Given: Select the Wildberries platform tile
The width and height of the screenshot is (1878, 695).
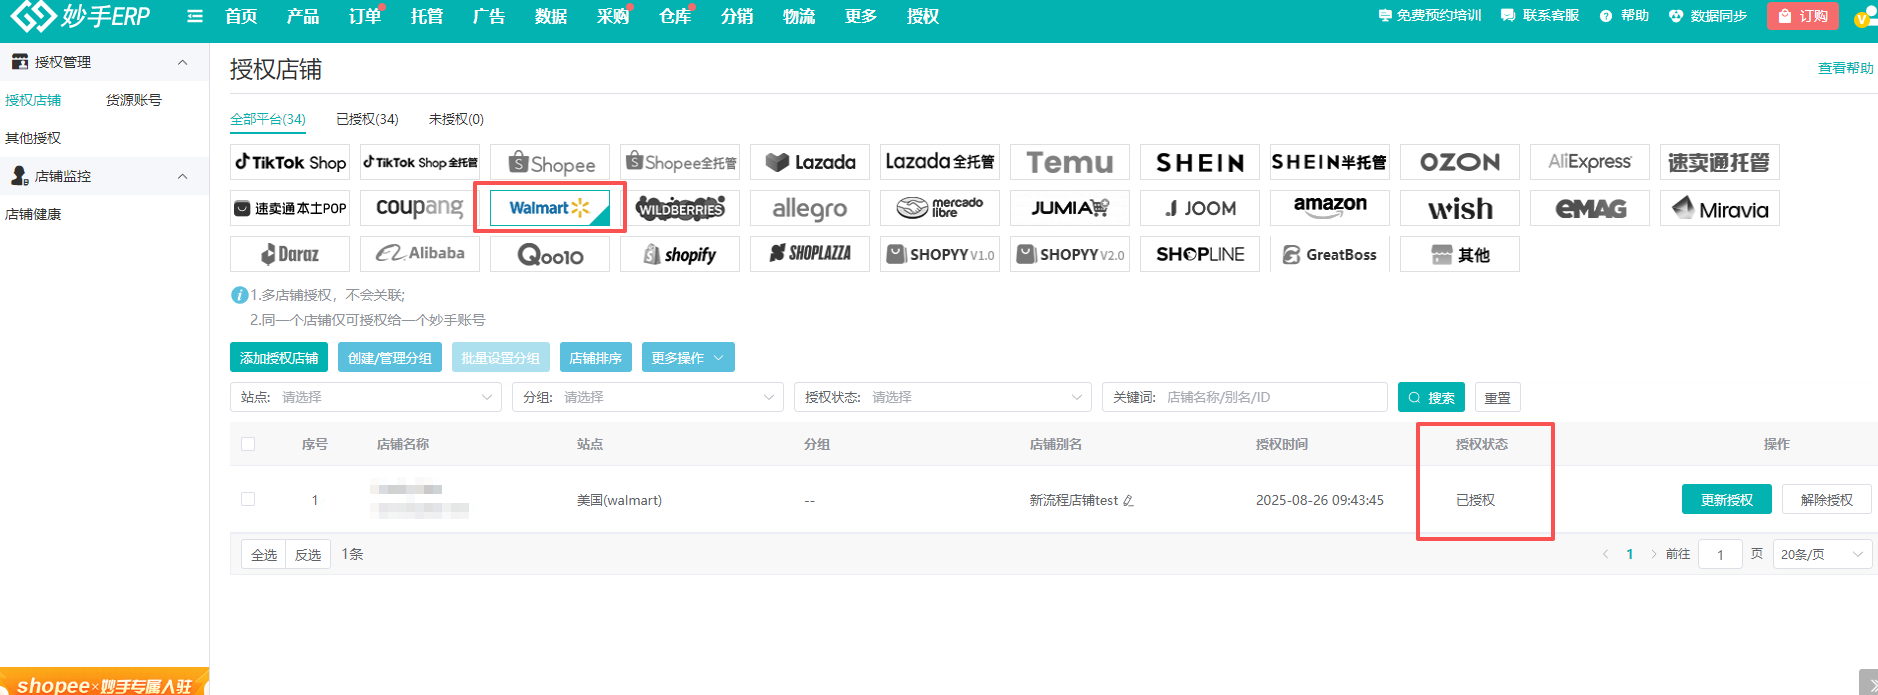Looking at the screenshot, I should (680, 208).
